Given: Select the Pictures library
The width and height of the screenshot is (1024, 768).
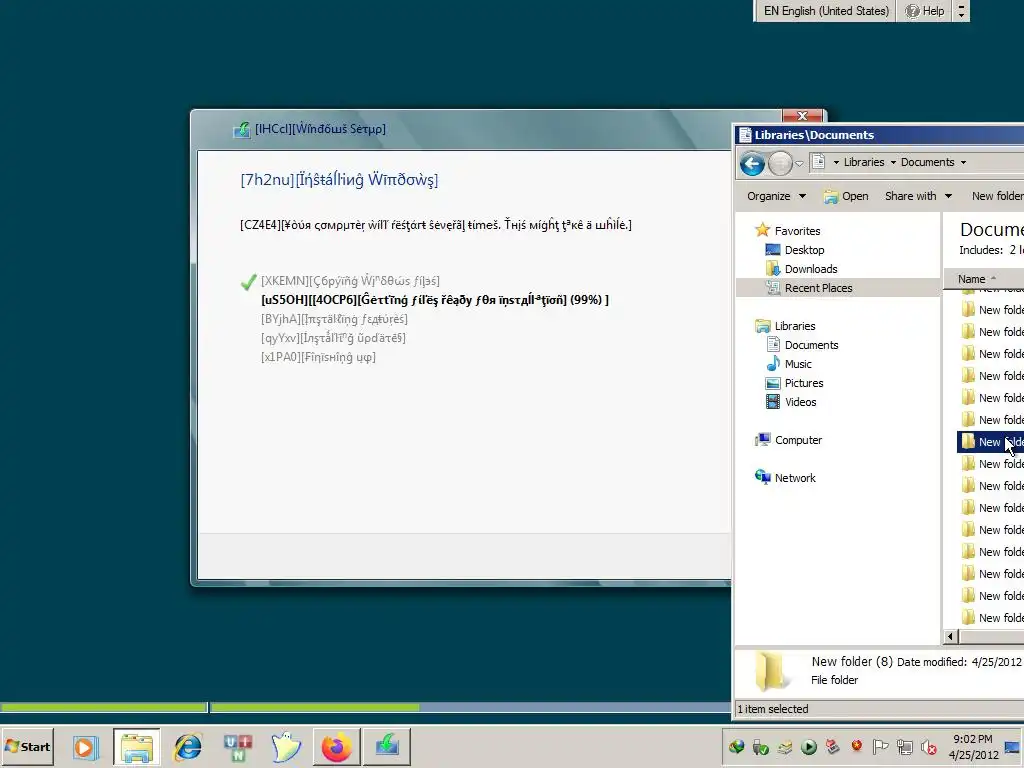Looking at the screenshot, I should coord(794,383).
